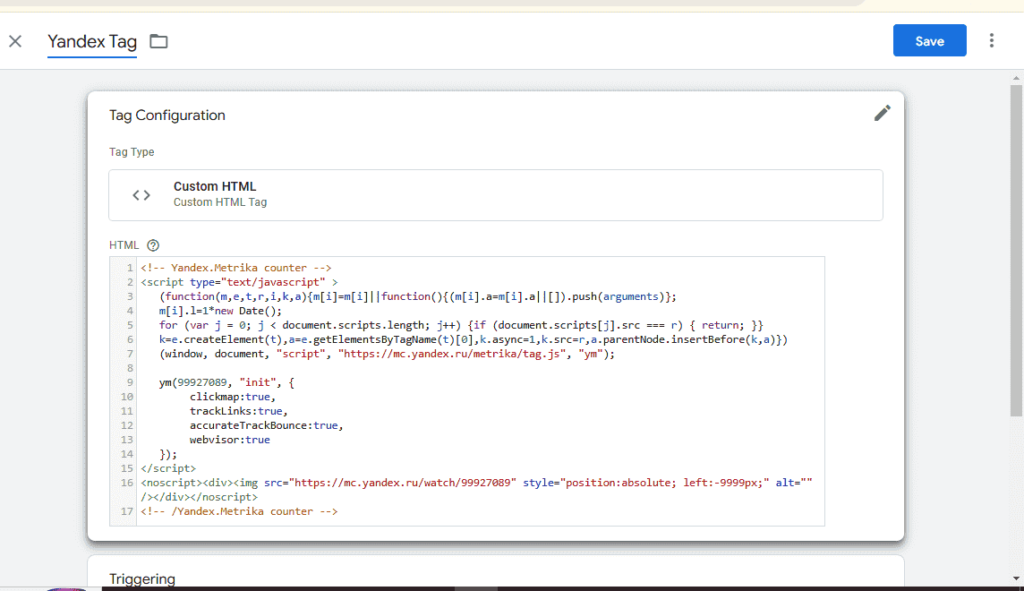Click line number 8 in the gutter

pos(130,368)
